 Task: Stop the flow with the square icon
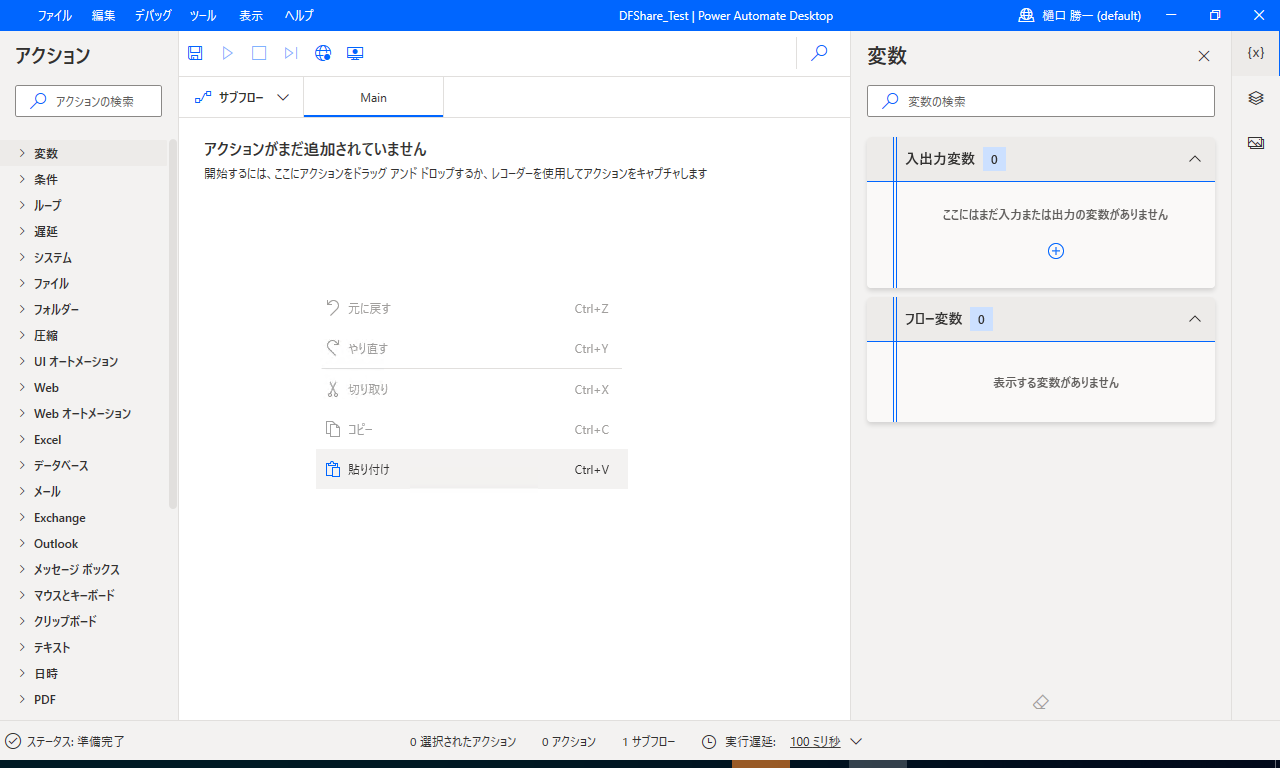259,53
